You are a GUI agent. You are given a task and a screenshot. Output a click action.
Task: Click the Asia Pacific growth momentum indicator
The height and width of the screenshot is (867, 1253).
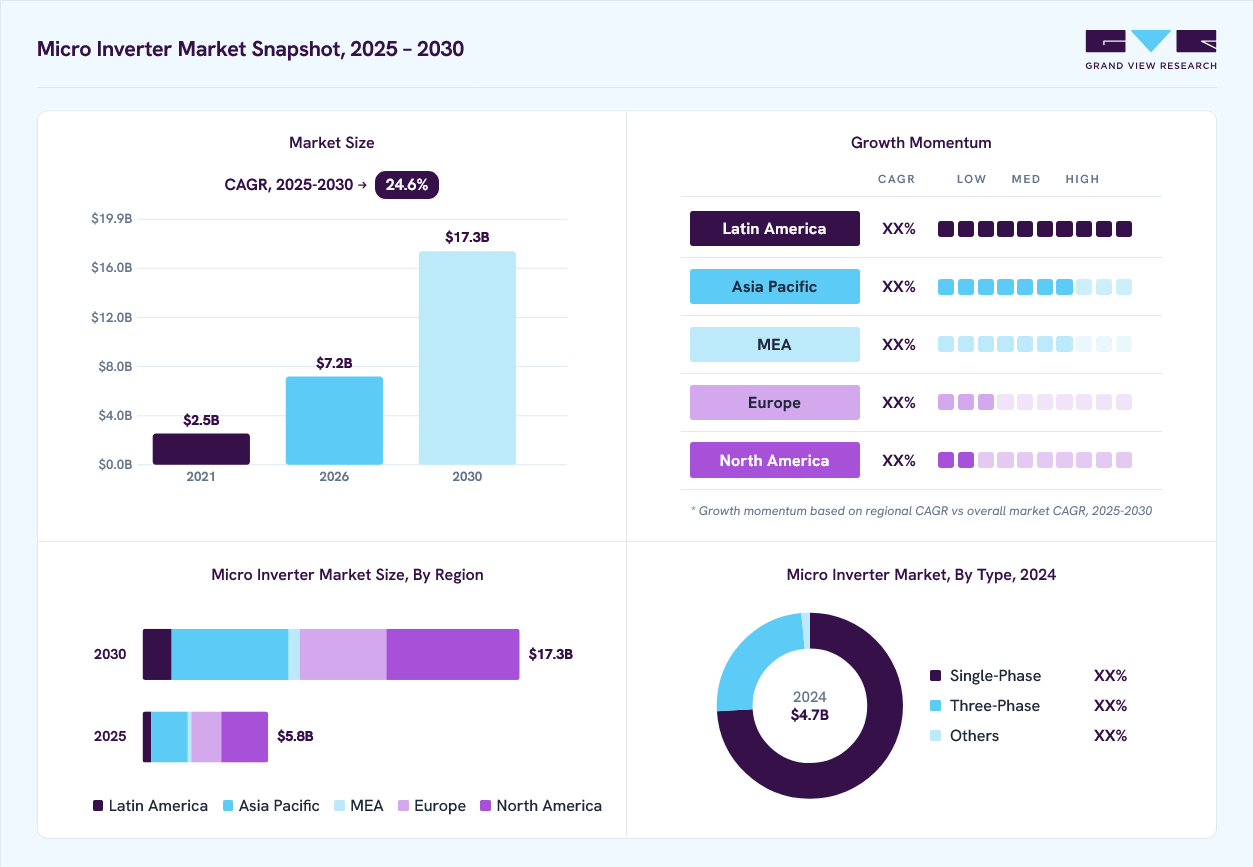(1035, 287)
